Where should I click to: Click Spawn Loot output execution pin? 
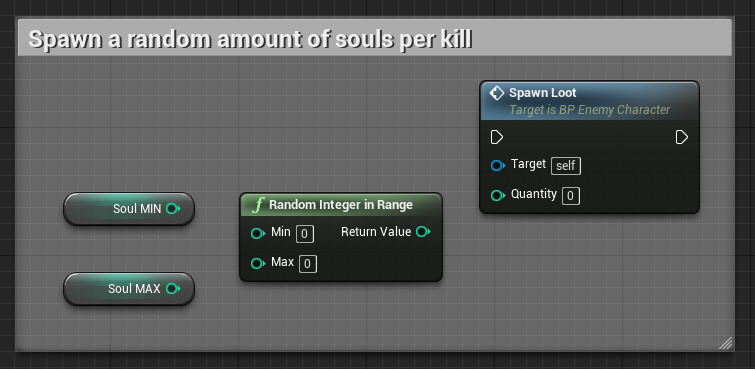tap(682, 137)
